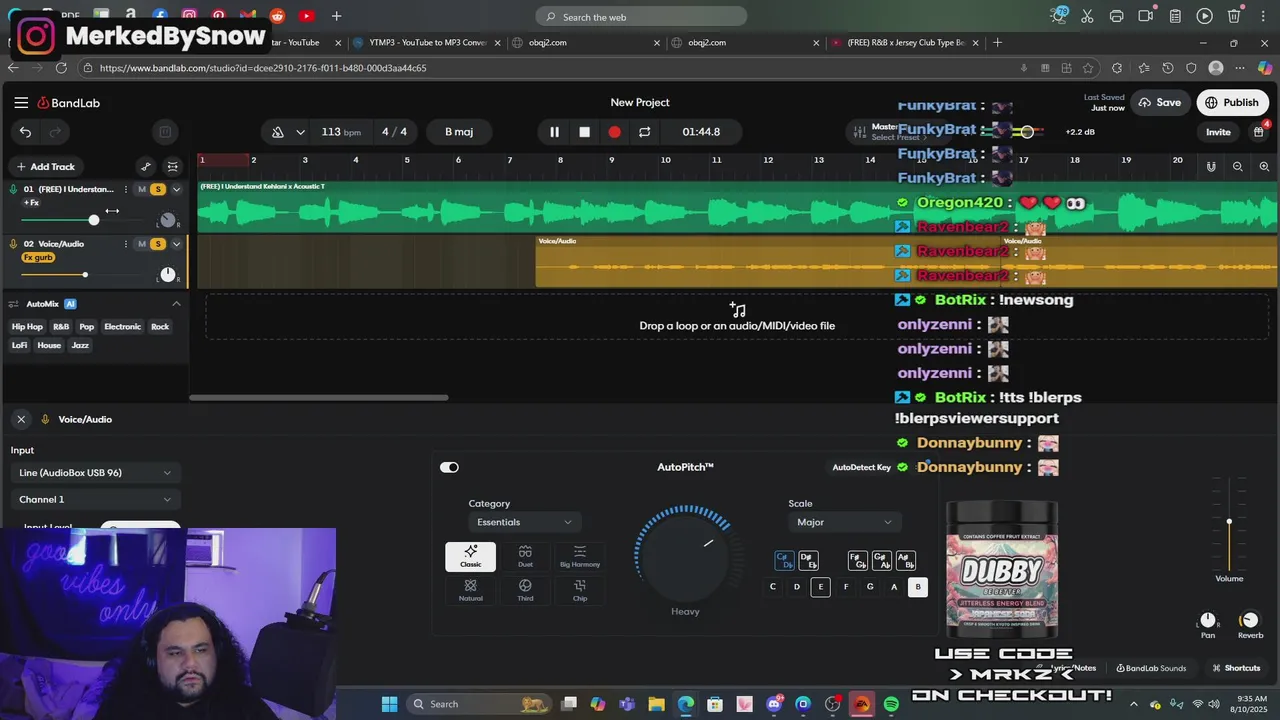Toggle the loop cycle button
Screen dimensions: 1280x720
(644, 132)
